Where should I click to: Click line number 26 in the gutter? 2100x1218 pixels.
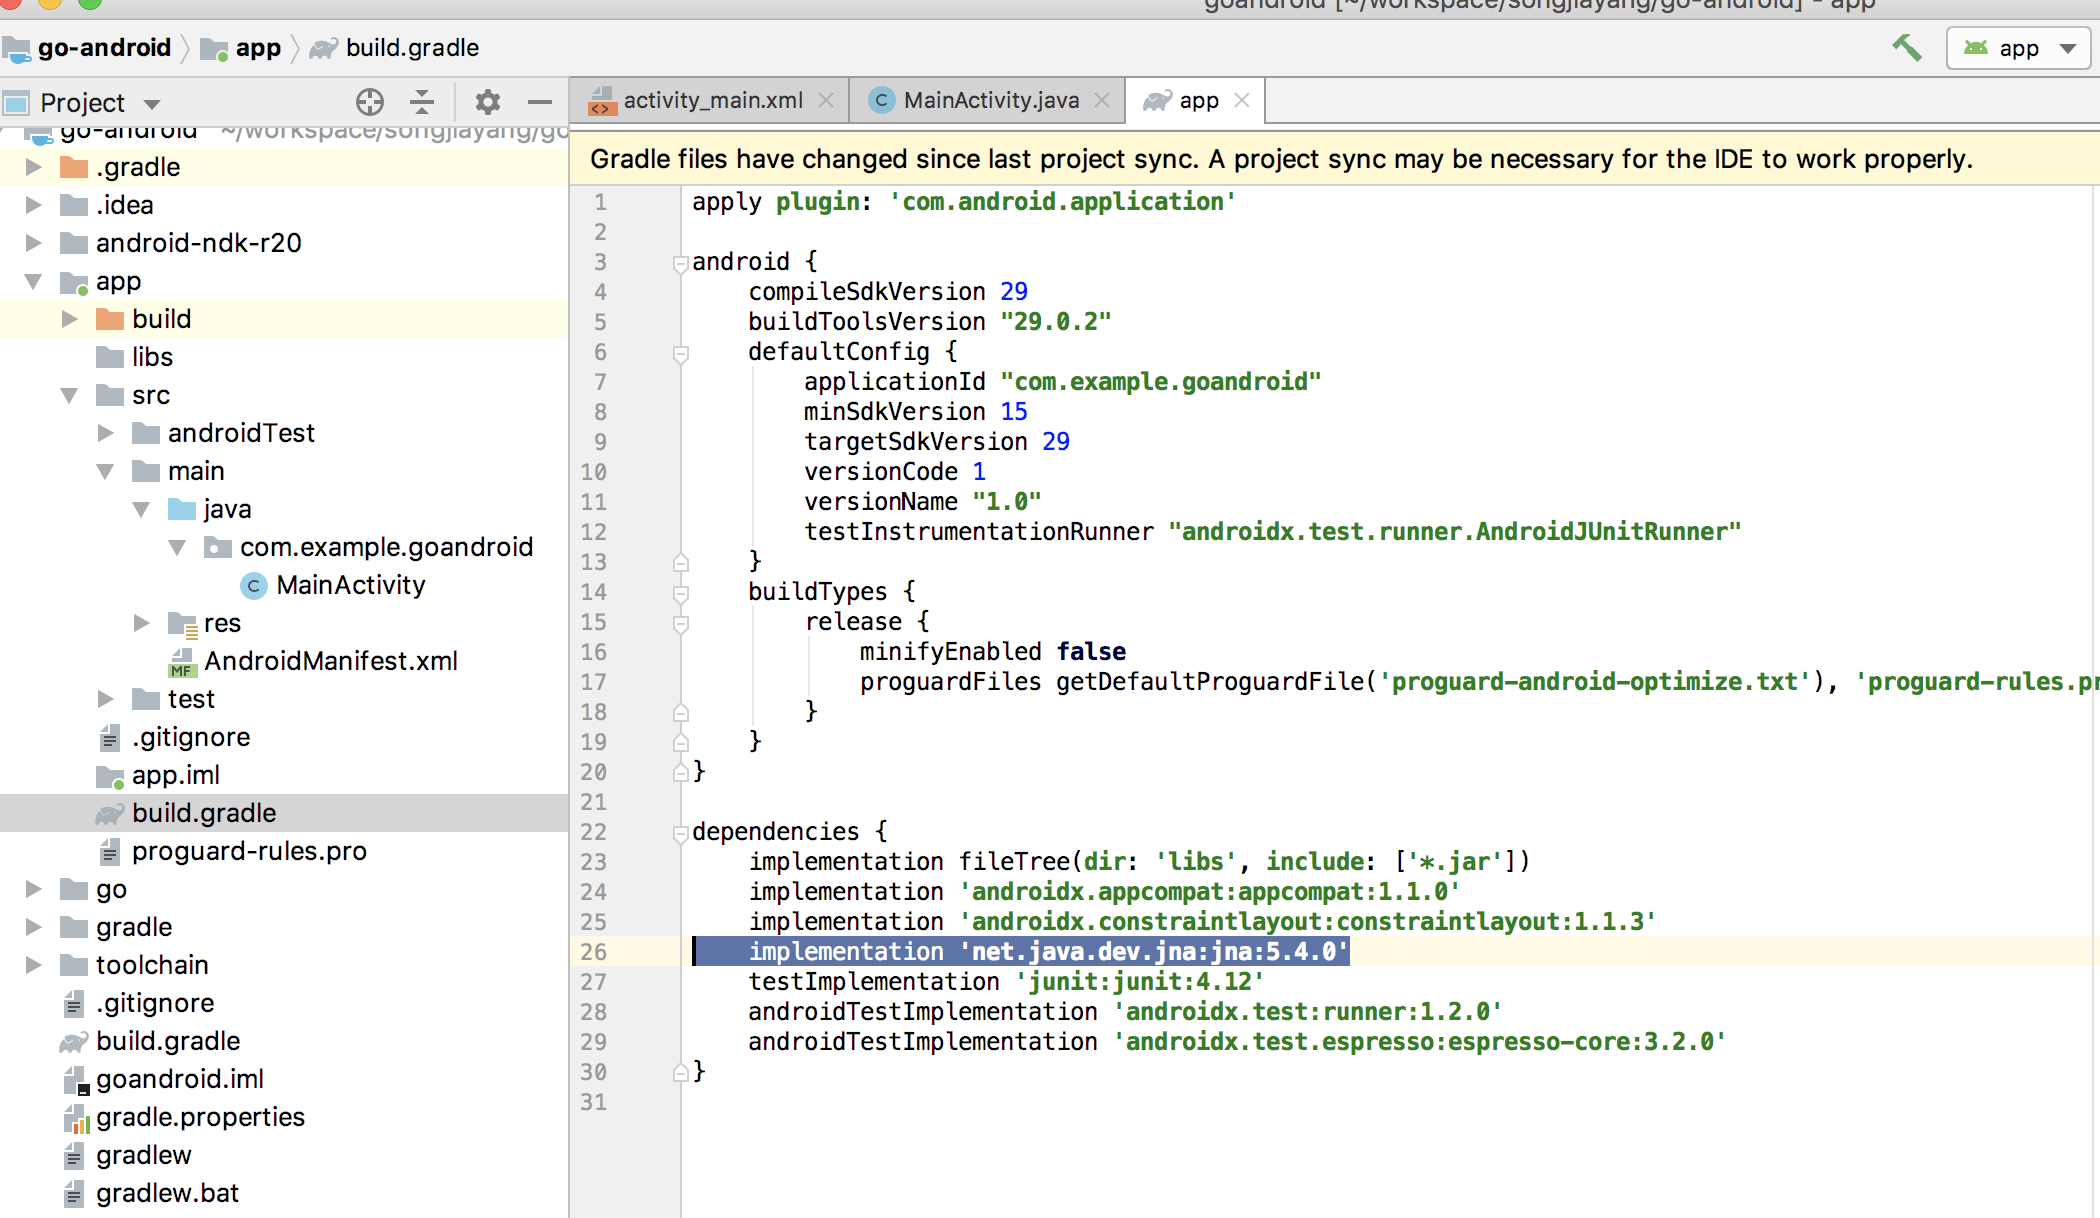click(593, 951)
